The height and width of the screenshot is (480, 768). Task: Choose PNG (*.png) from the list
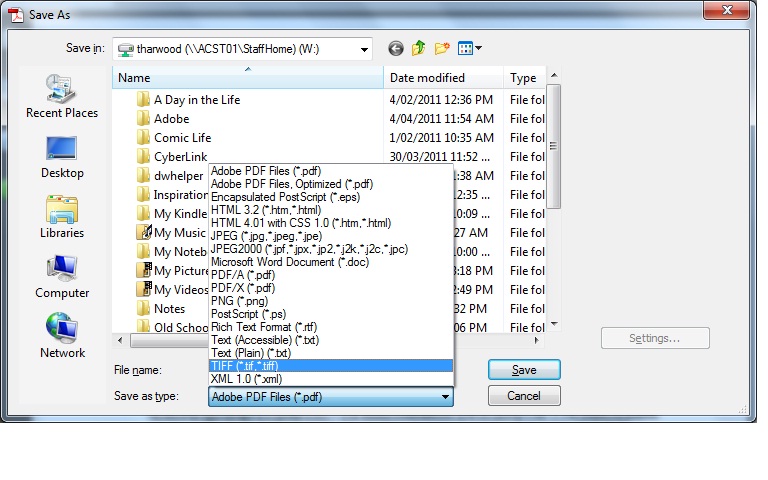[x=330, y=301]
